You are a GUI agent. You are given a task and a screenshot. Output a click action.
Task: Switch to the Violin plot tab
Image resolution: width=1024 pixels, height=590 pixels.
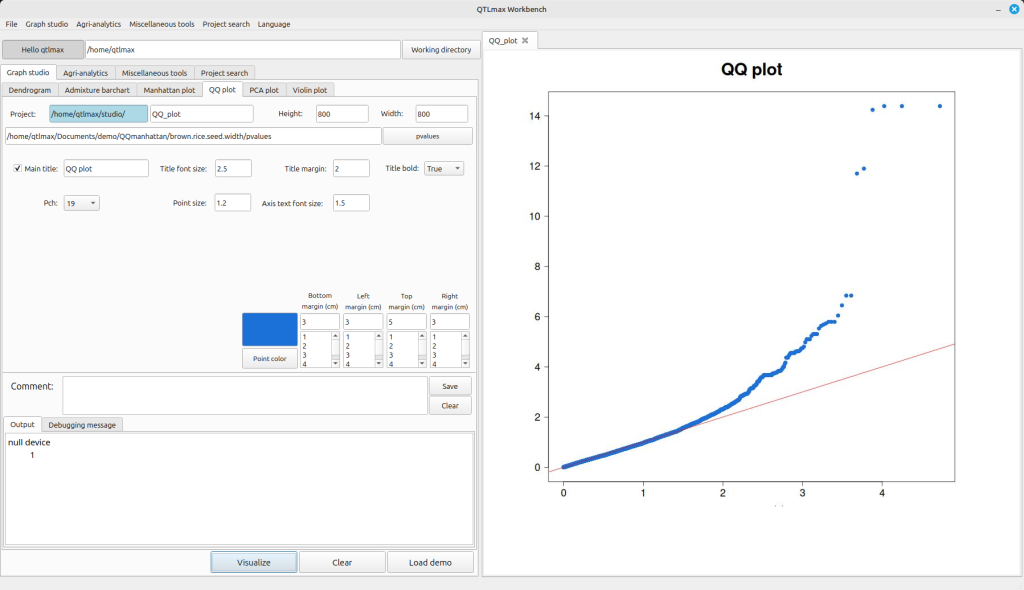(310, 90)
